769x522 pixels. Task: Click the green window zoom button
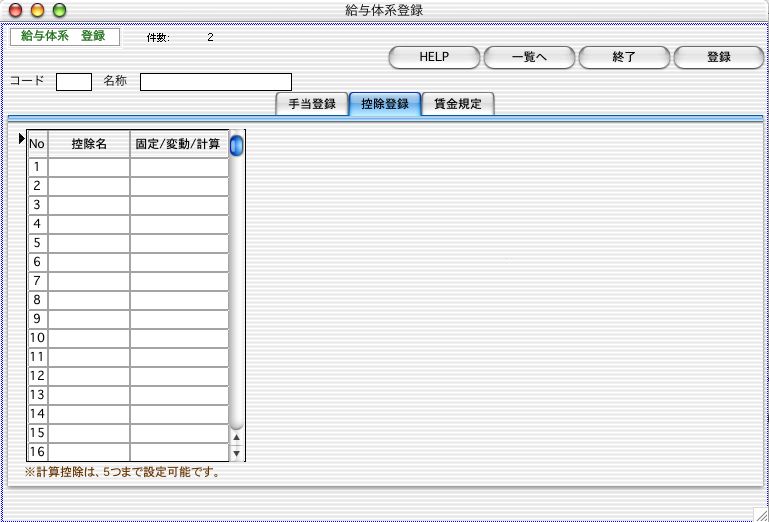pos(59,10)
